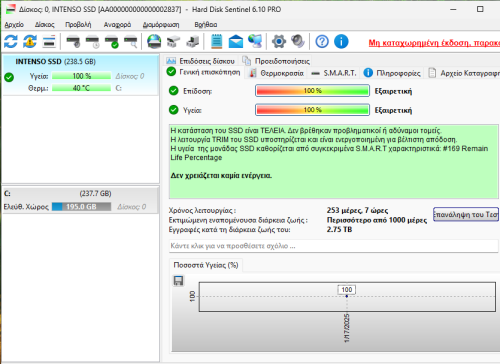Open the Δίσκος menu

(x=44, y=25)
